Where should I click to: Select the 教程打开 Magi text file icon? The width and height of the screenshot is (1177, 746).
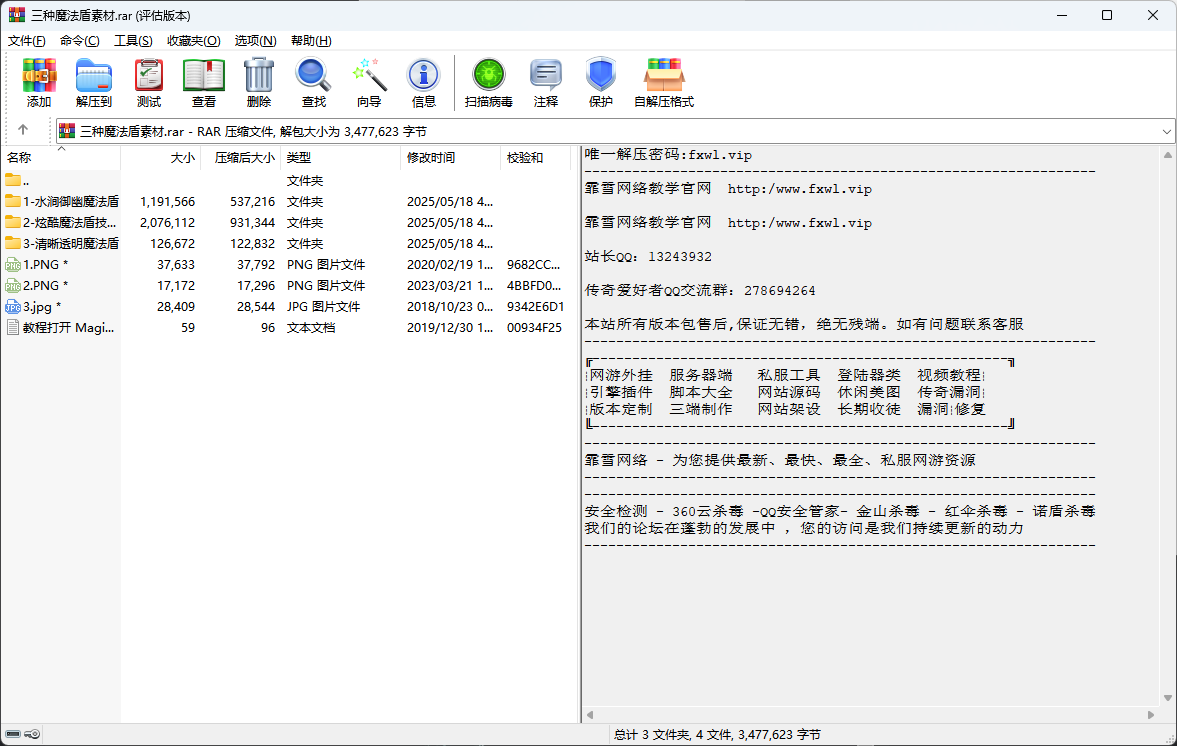13,327
